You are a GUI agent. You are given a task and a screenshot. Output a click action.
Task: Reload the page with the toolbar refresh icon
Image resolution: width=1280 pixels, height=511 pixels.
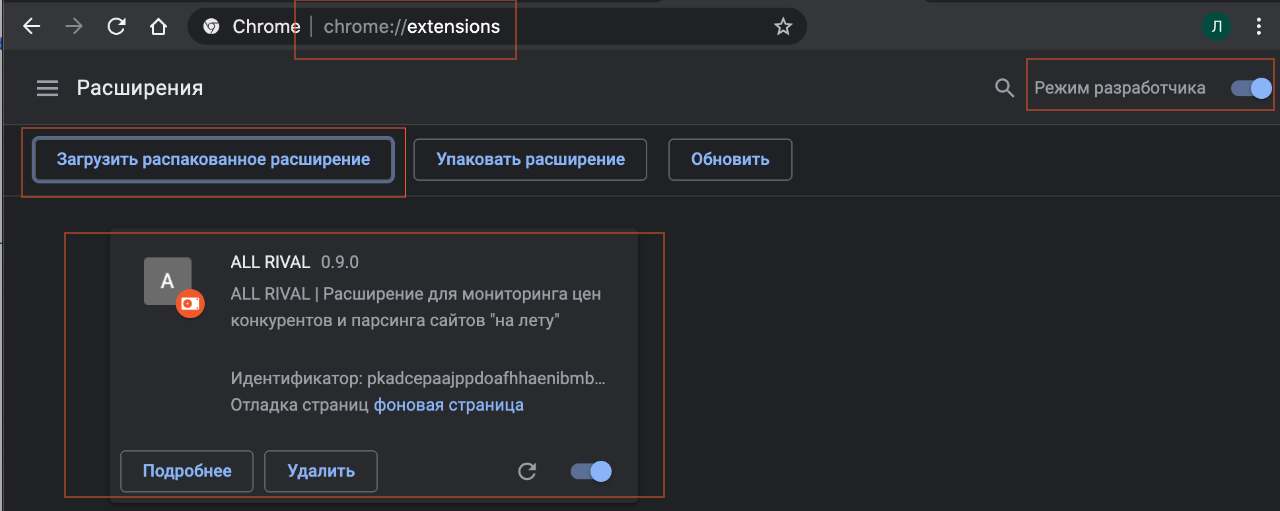coord(116,27)
